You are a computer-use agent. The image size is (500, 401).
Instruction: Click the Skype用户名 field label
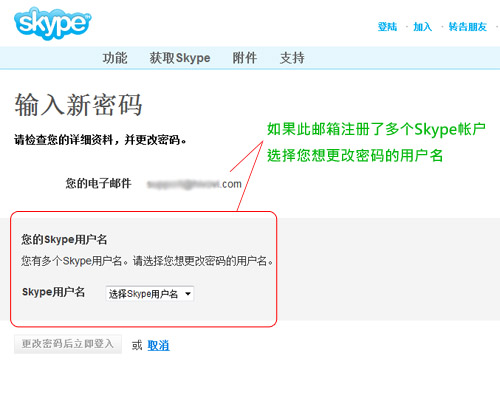53,292
